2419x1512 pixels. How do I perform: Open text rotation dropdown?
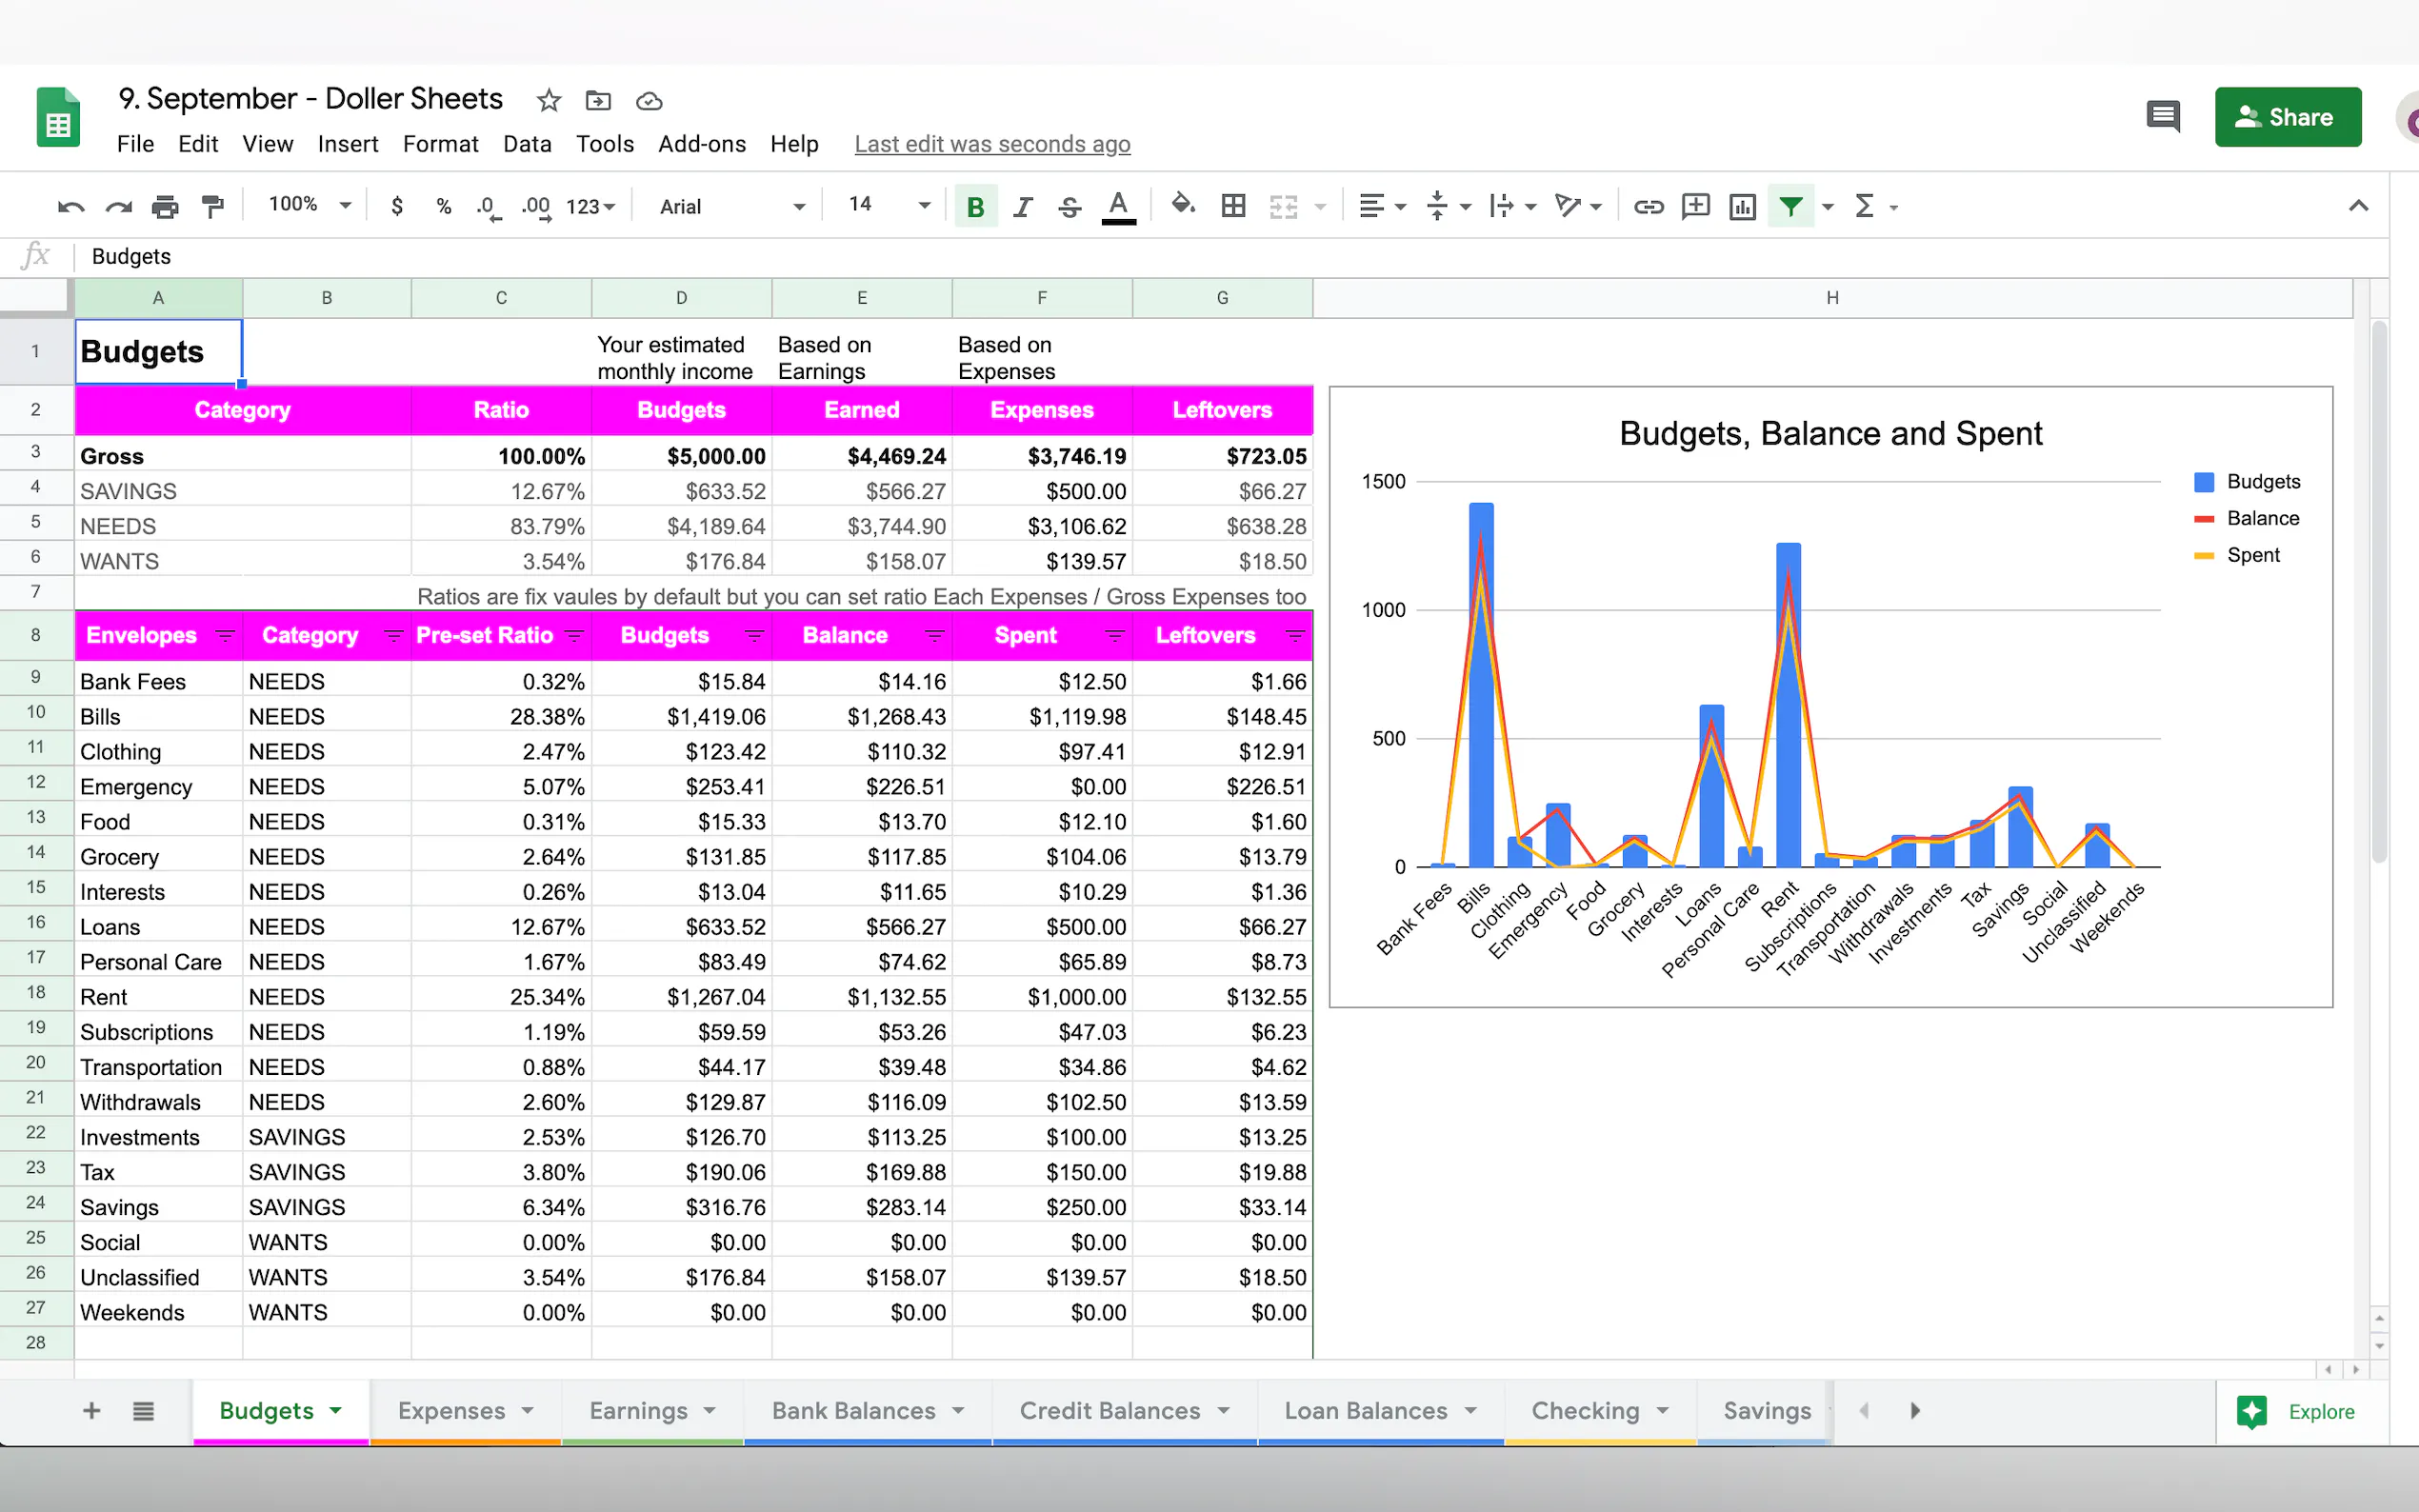pos(1578,206)
